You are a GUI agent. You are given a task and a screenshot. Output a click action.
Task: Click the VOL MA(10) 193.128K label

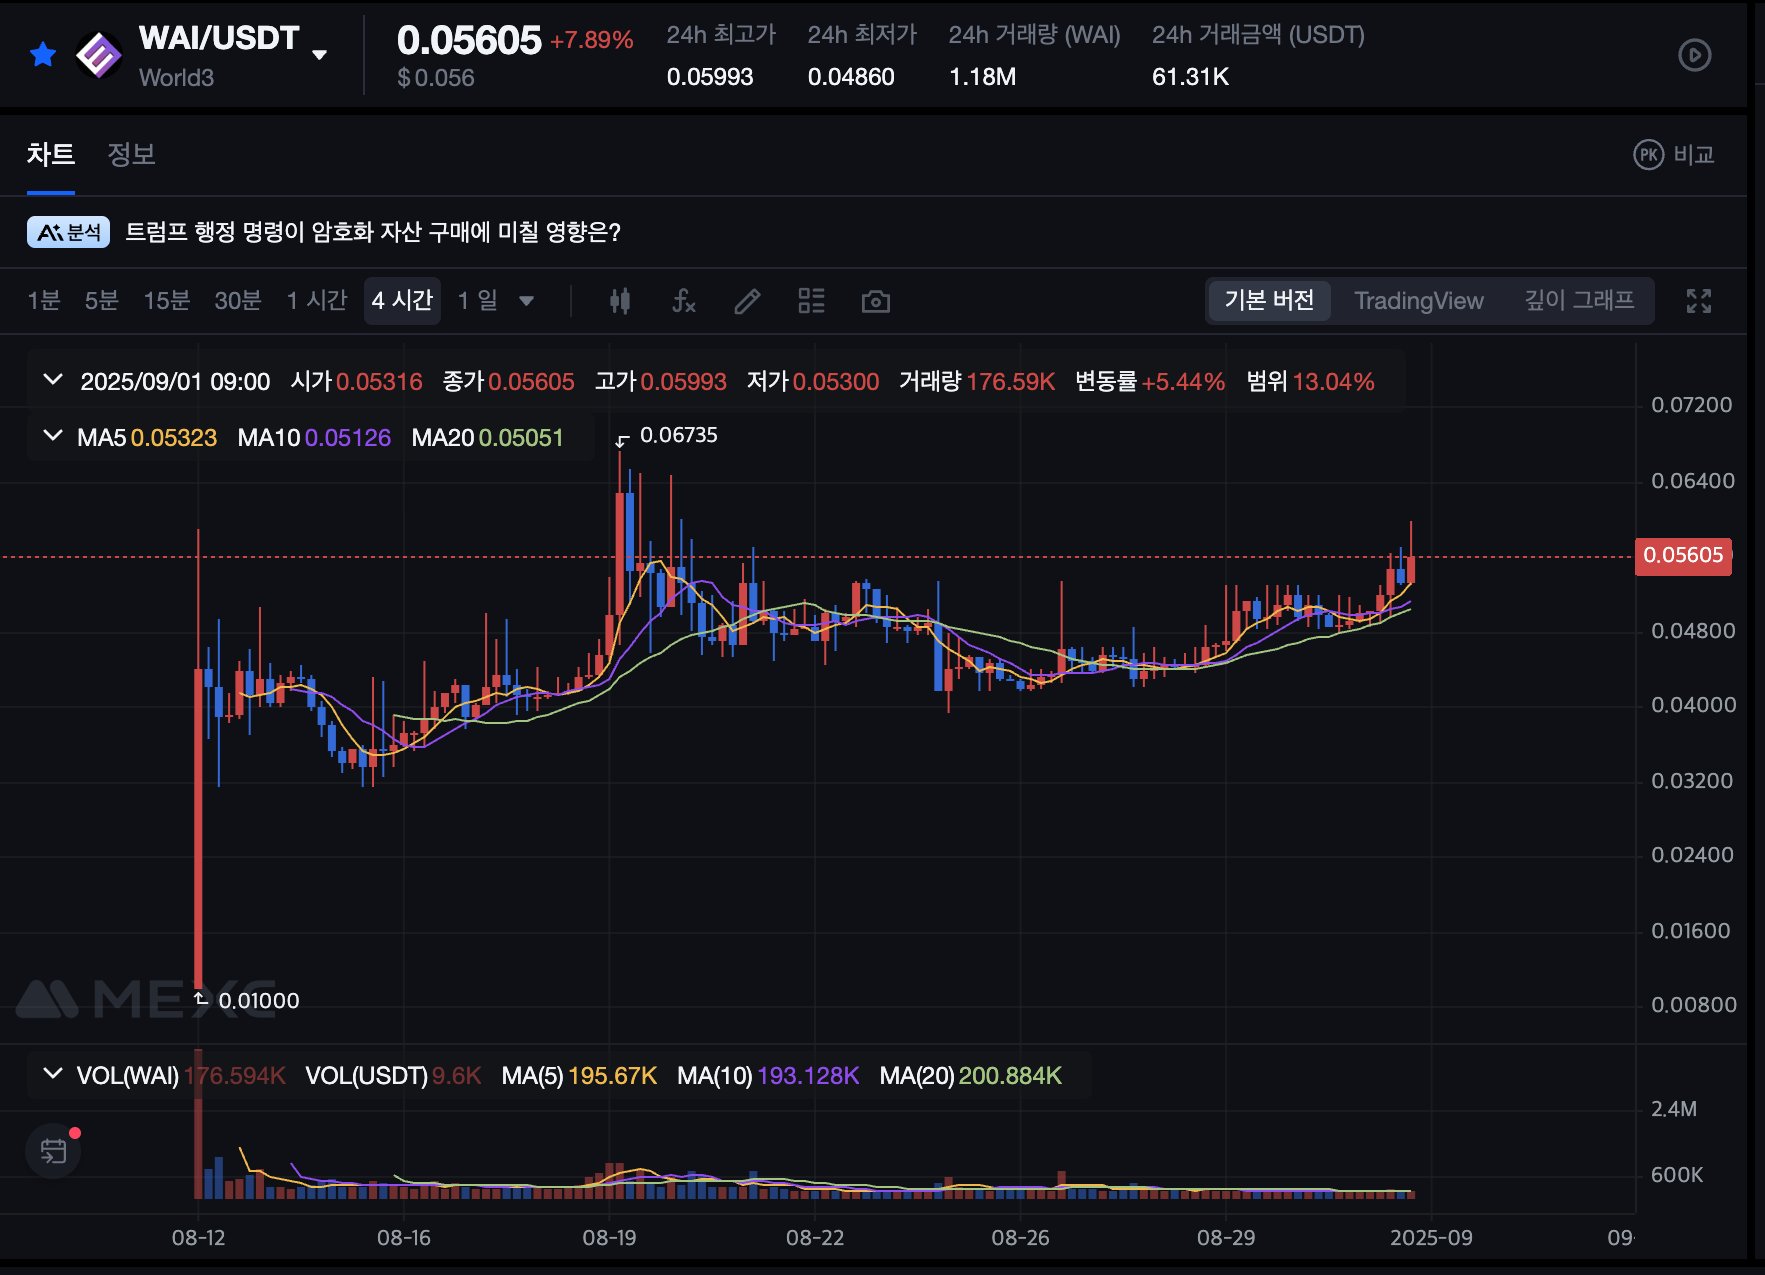[768, 1076]
